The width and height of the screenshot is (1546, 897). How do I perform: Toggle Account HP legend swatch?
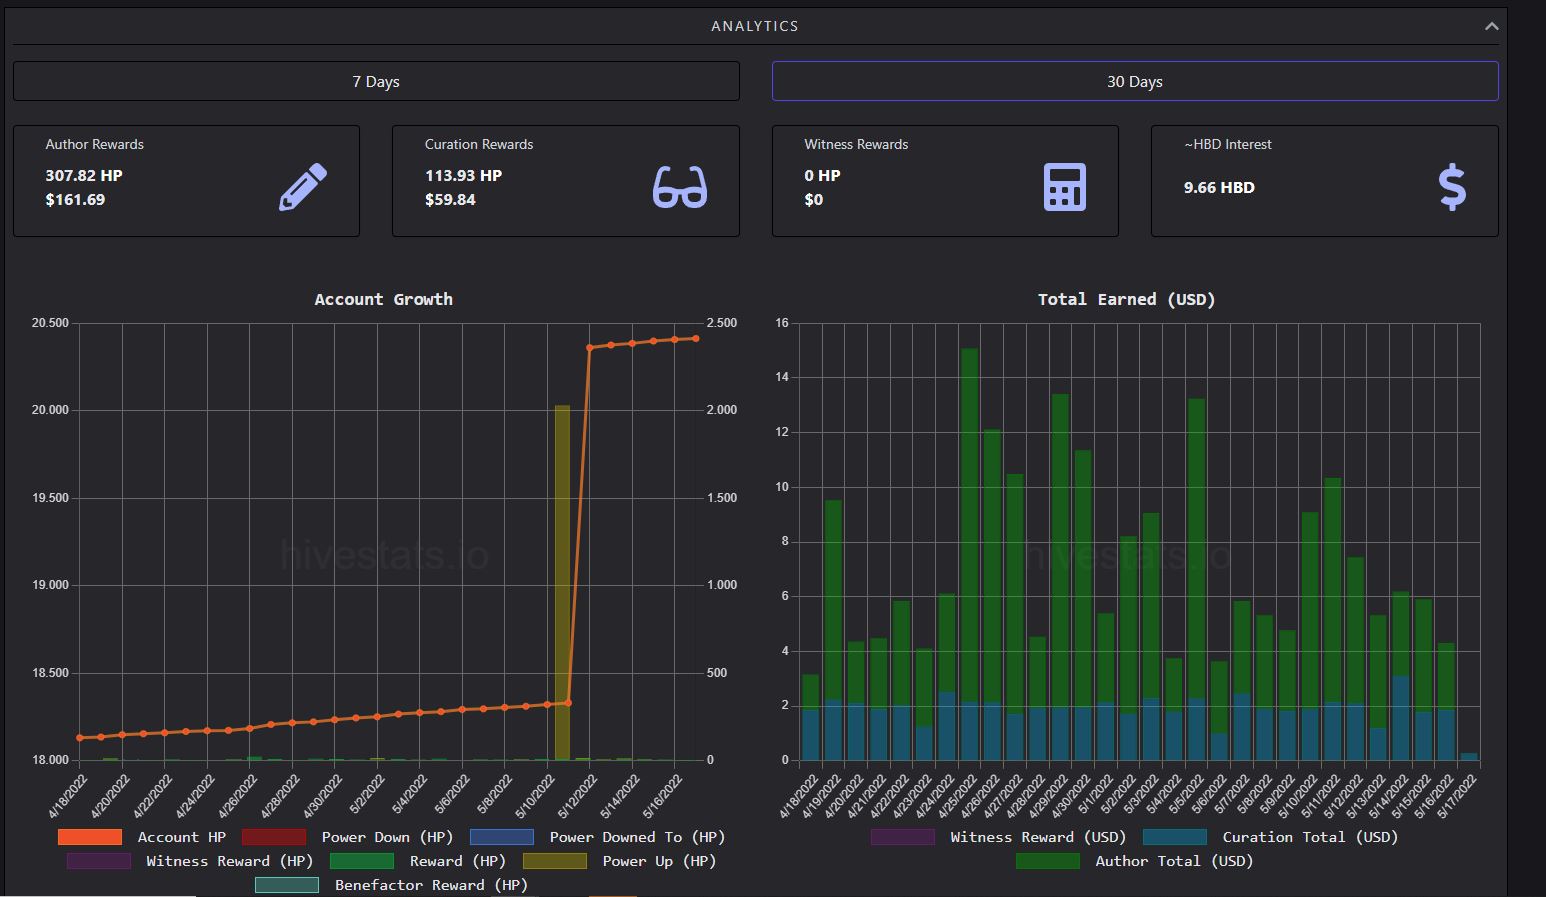[90, 837]
